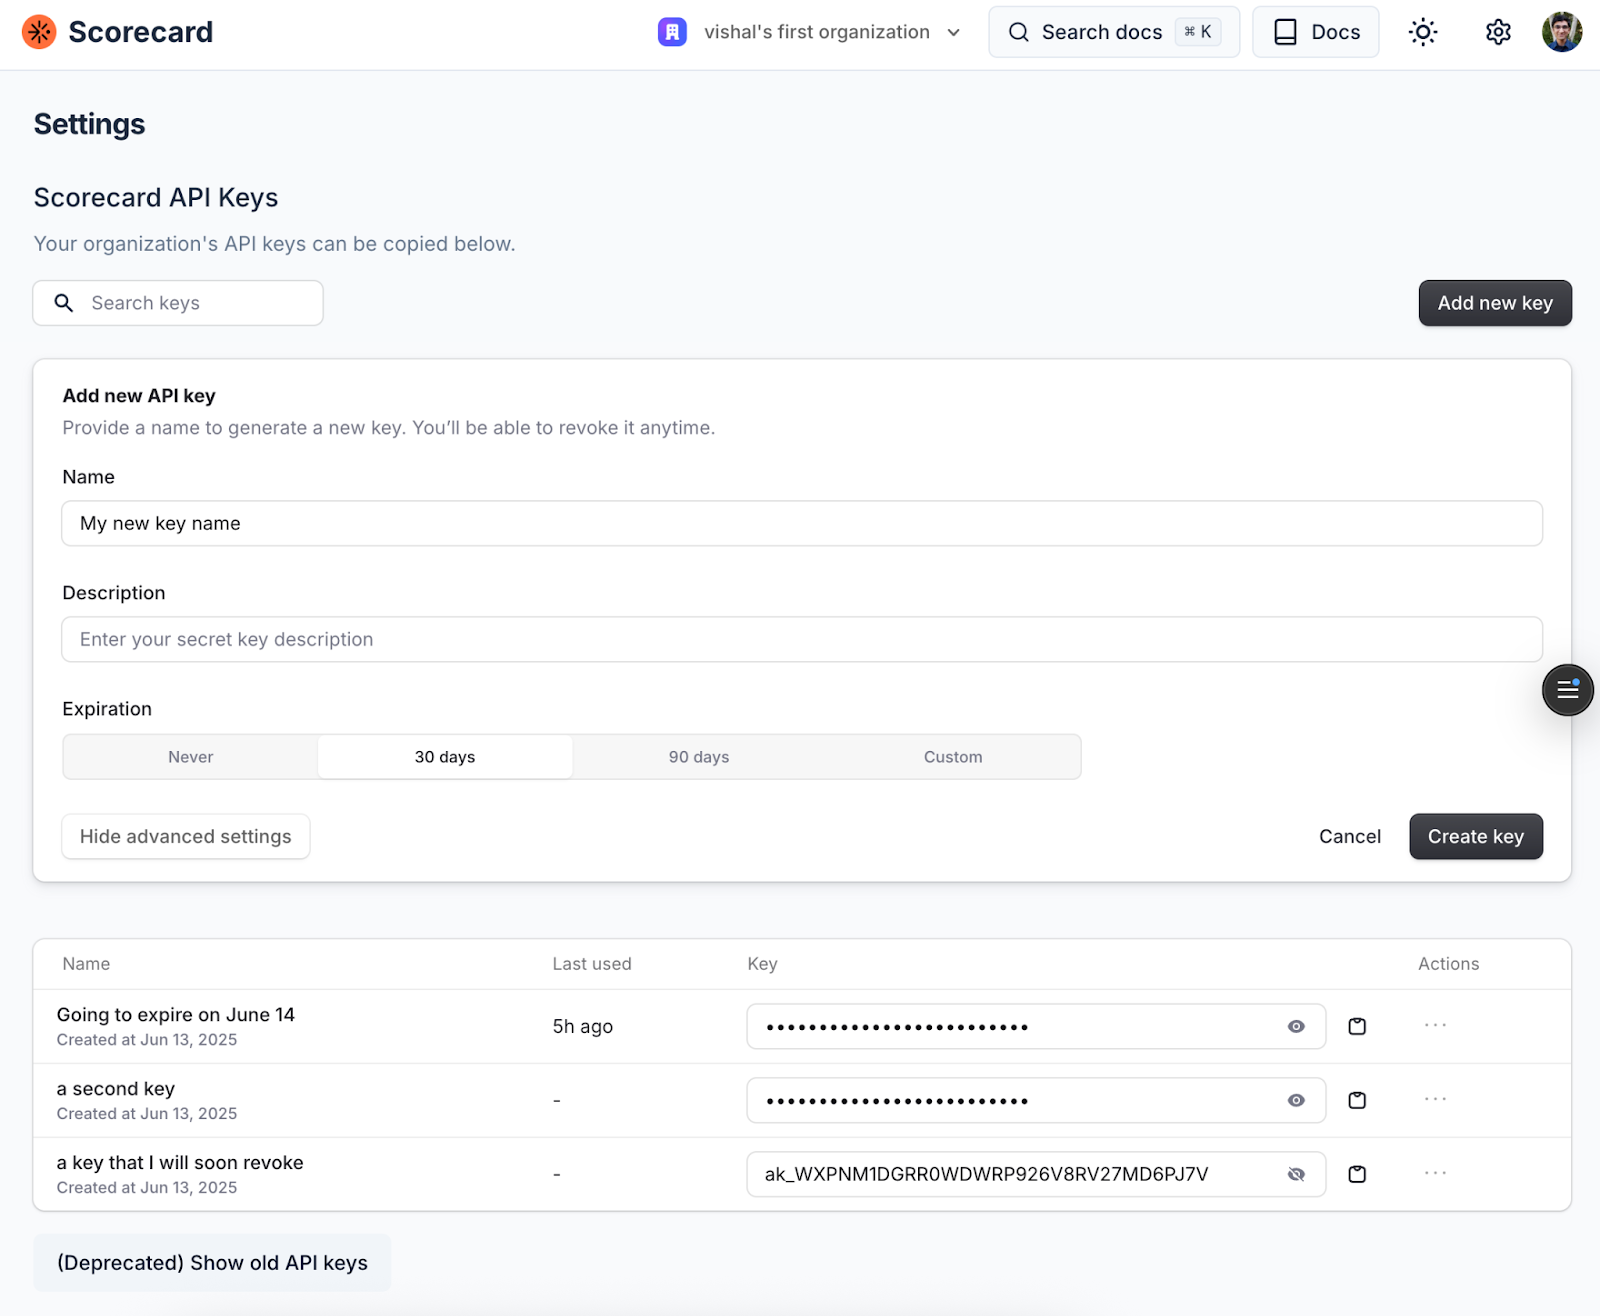The width and height of the screenshot is (1600, 1316).
Task: Open the settings gear icon
Action: (1497, 31)
